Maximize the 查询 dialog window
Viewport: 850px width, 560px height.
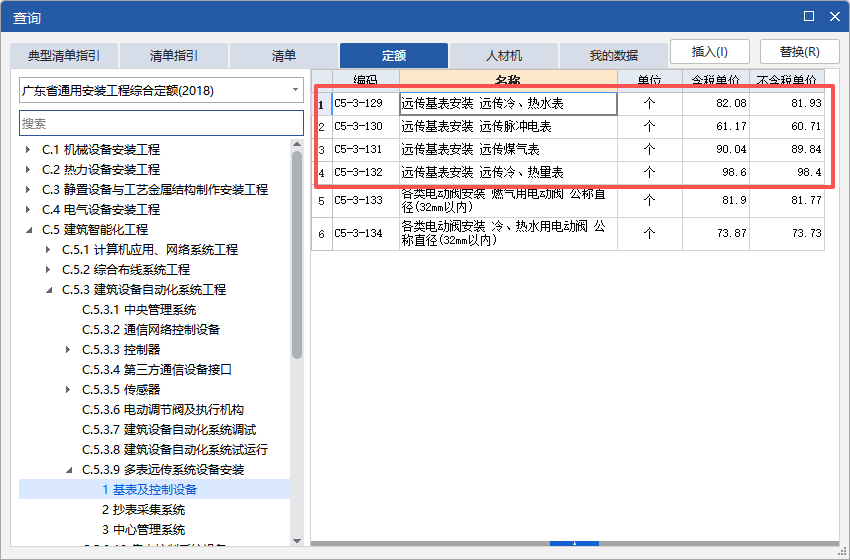tap(809, 16)
